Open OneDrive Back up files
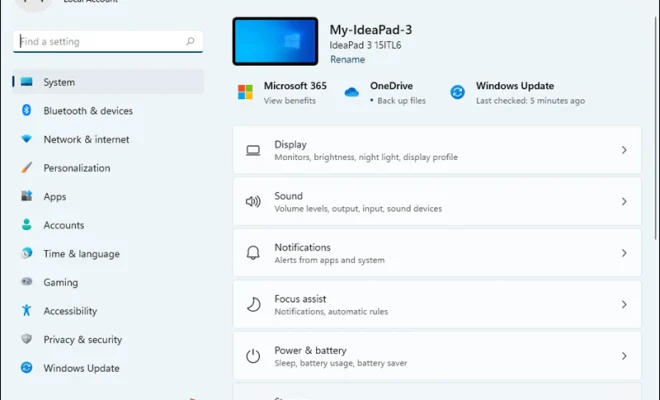 [x=401, y=101]
